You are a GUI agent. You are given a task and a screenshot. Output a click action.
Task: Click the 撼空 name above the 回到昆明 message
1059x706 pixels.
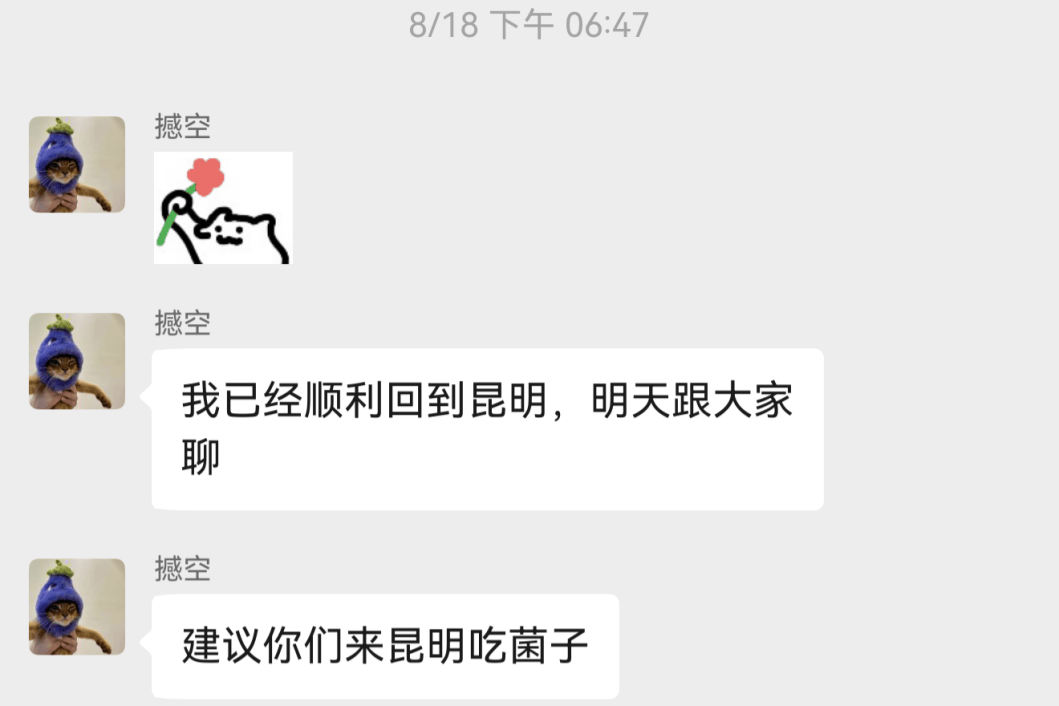[x=182, y=323]
